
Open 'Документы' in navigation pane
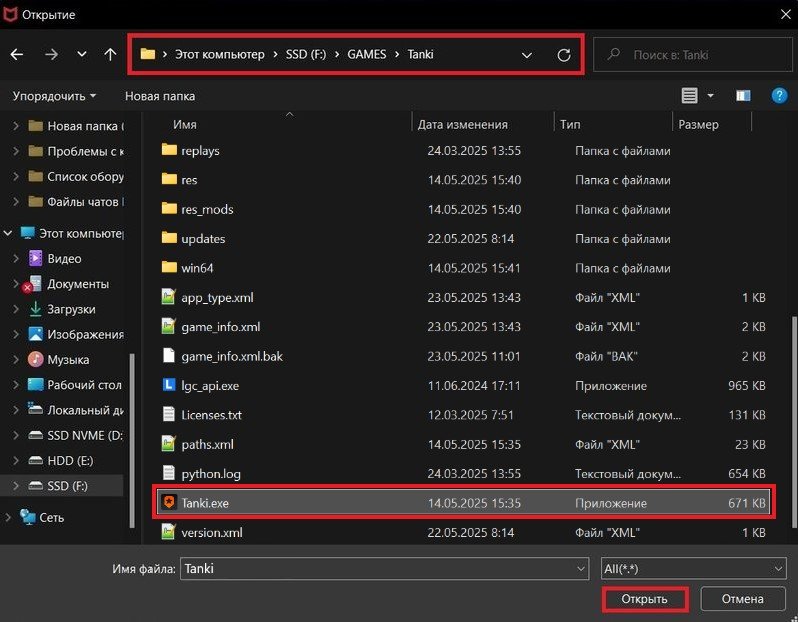pos(68,284)
